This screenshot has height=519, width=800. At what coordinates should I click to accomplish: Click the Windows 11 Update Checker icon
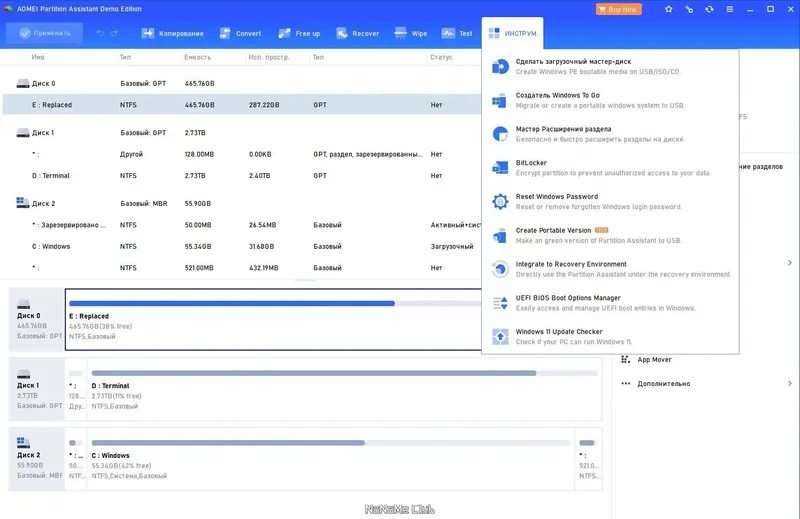click(500, 337)
